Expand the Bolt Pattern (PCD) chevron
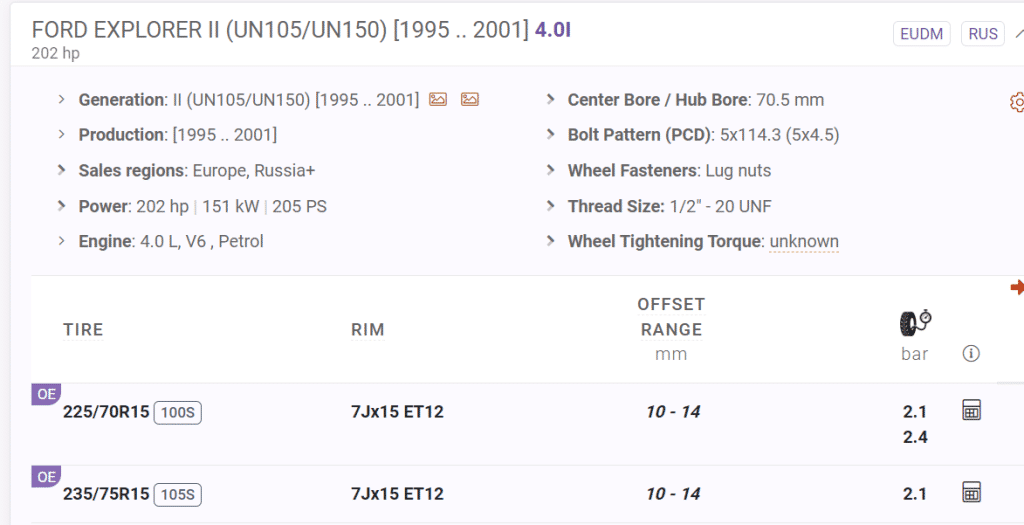This screenshot has width=1024, height=525. pos(551,134)
